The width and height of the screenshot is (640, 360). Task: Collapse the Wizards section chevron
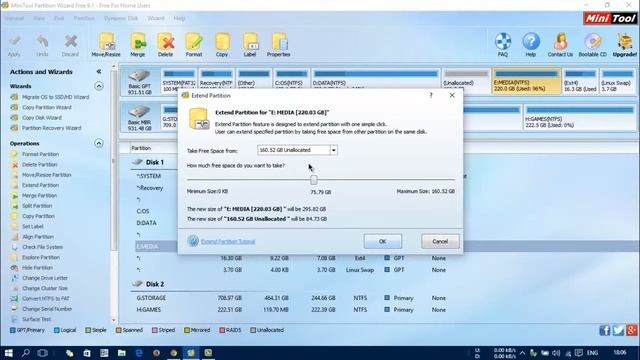99,86
